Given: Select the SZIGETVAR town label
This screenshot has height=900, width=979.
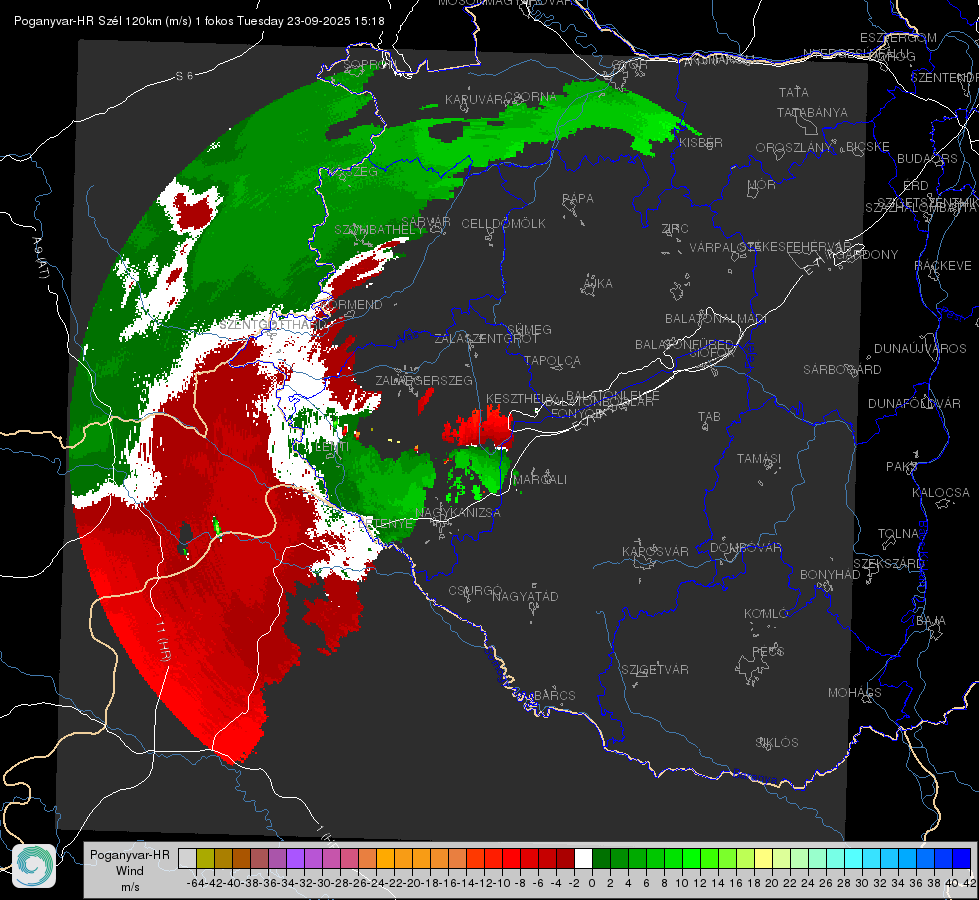Looking at the screenshot, I should pos(655,670).
